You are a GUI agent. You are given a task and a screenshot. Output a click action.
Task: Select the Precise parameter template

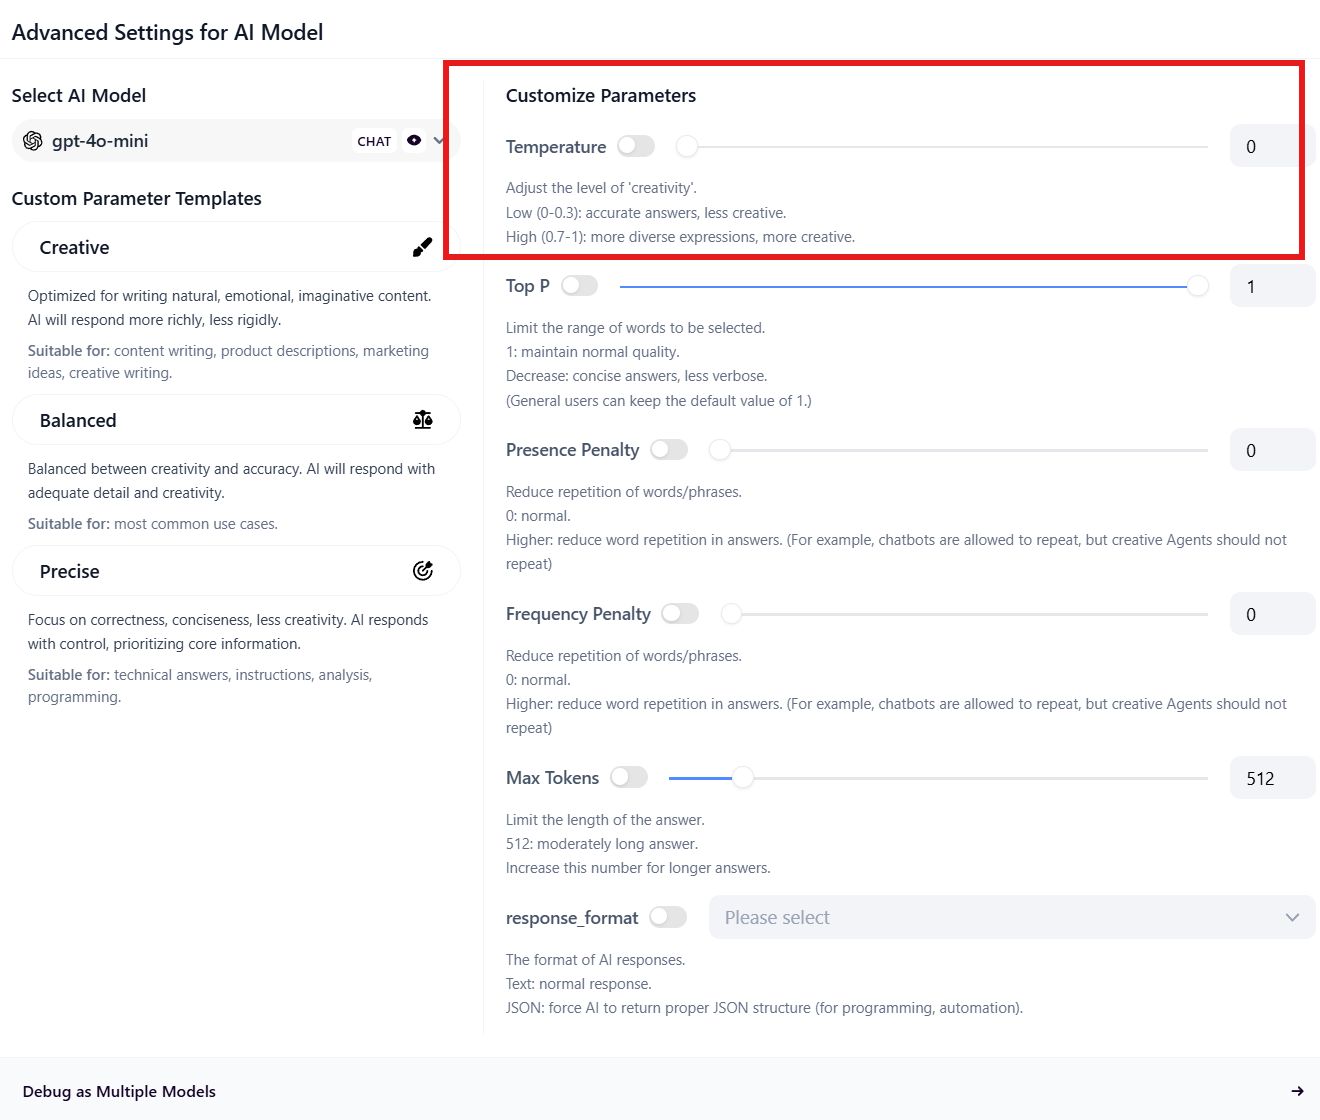click(x=236, y=571)
